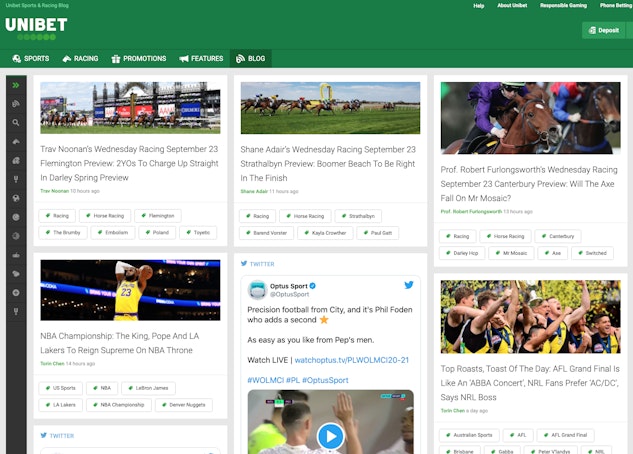Click the RSS feed icon in sidebar

click(x=16, y=103)
